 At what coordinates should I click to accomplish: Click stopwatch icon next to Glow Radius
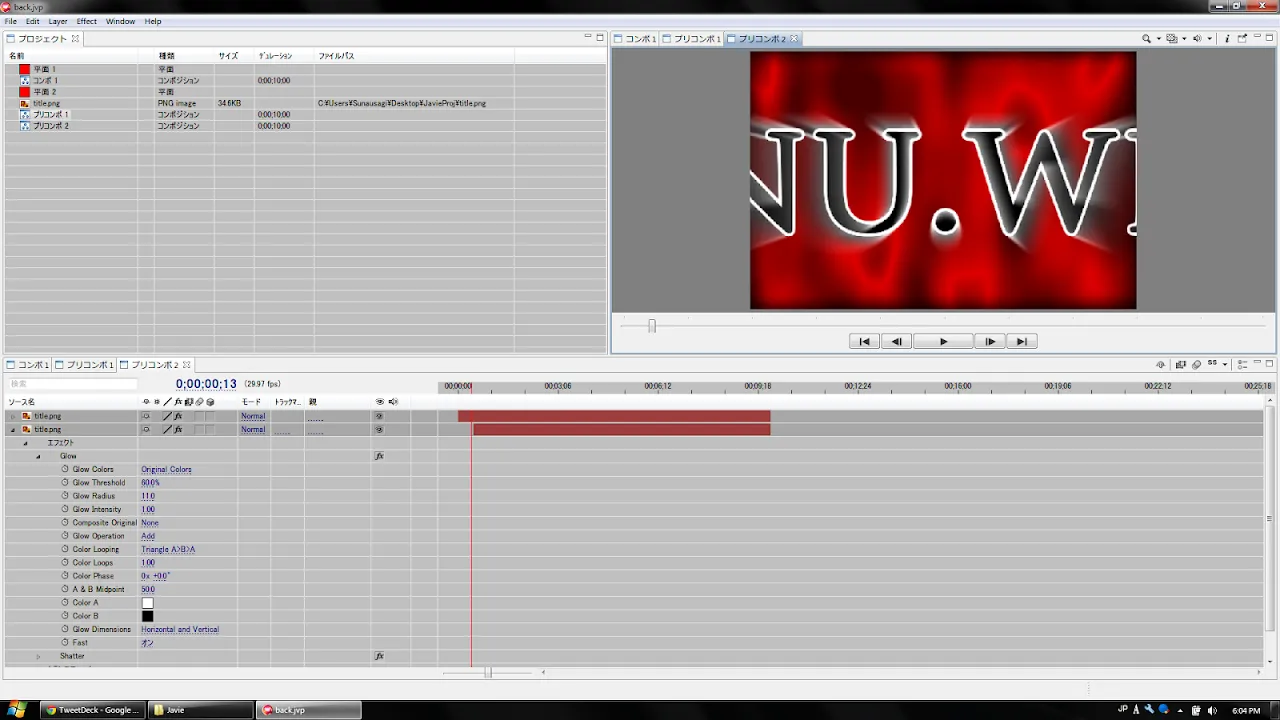pyautogui.click(x=66, y=496)
